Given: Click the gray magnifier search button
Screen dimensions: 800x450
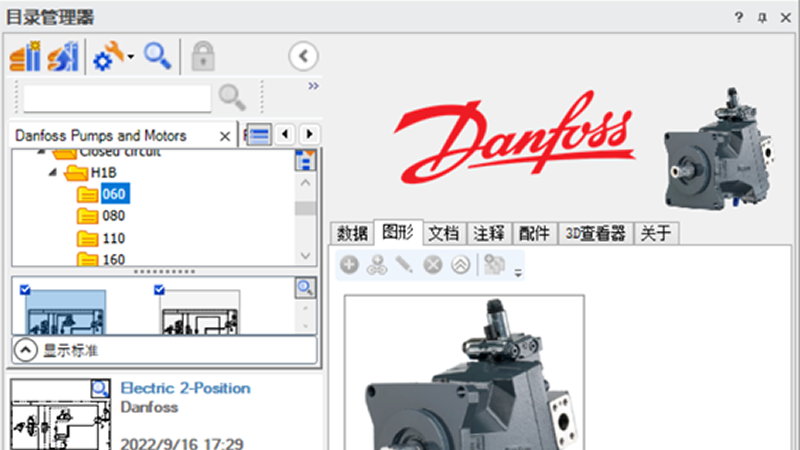Looking at the screenshot, I should pos(232,97).
